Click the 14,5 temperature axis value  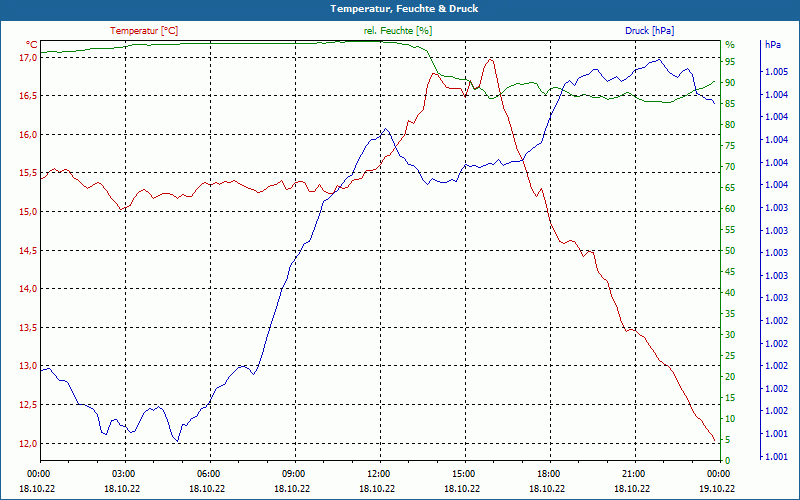28,251
